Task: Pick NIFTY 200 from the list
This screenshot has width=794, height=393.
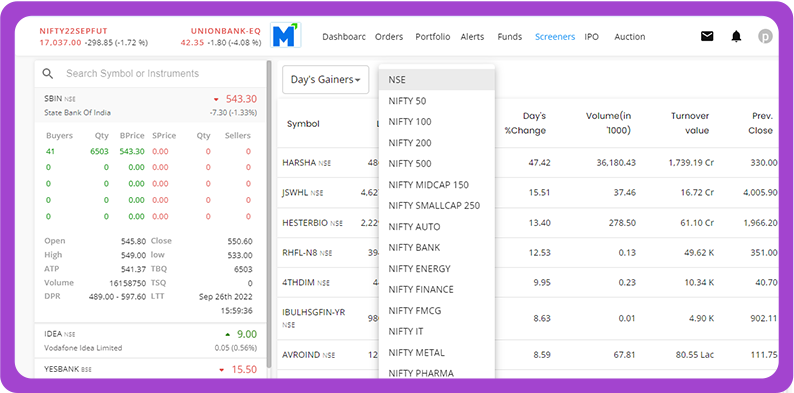Action: [436, 143]
